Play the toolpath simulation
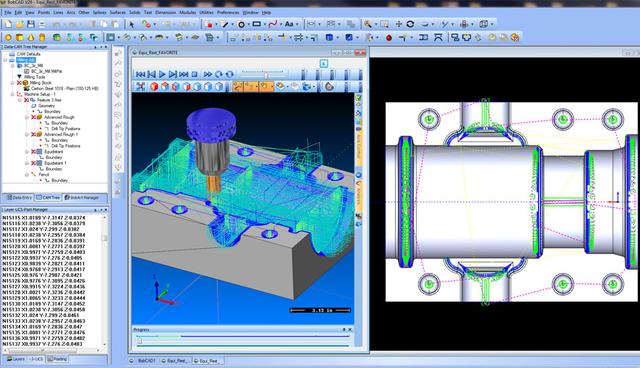The width and height of the screenshot is (640, 368). 162,74
